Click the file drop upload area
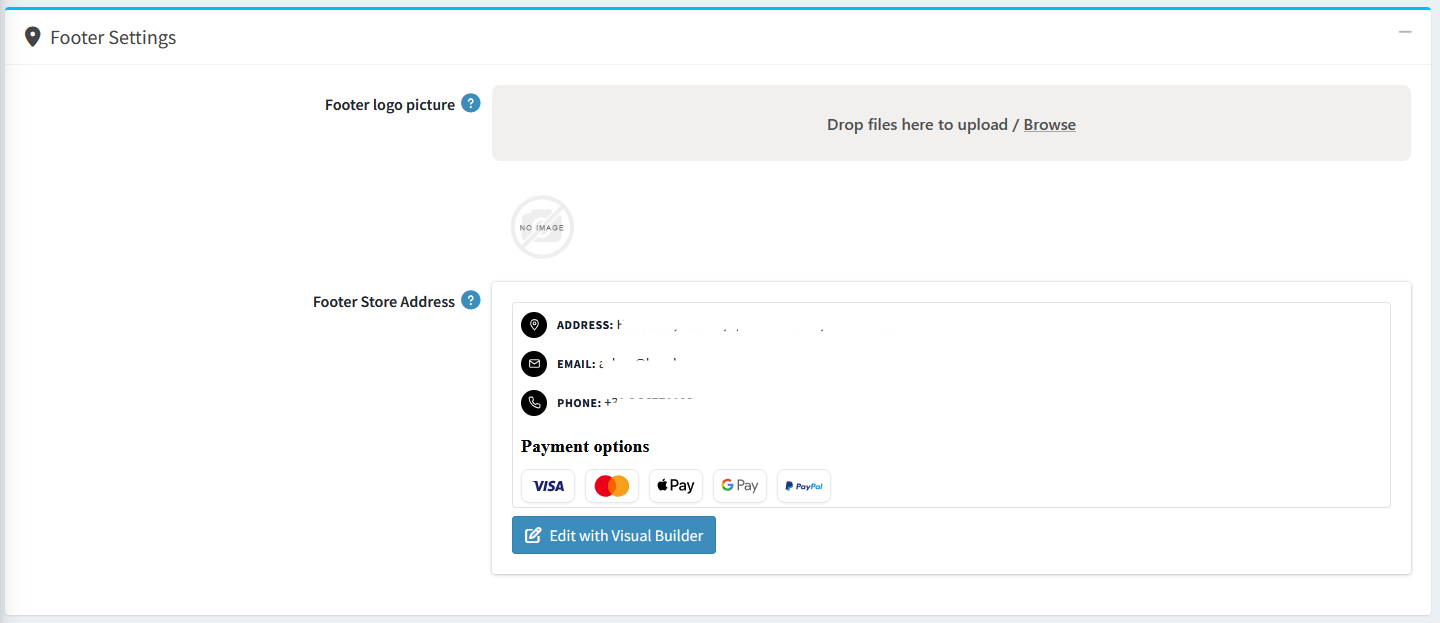 (951, 123)
